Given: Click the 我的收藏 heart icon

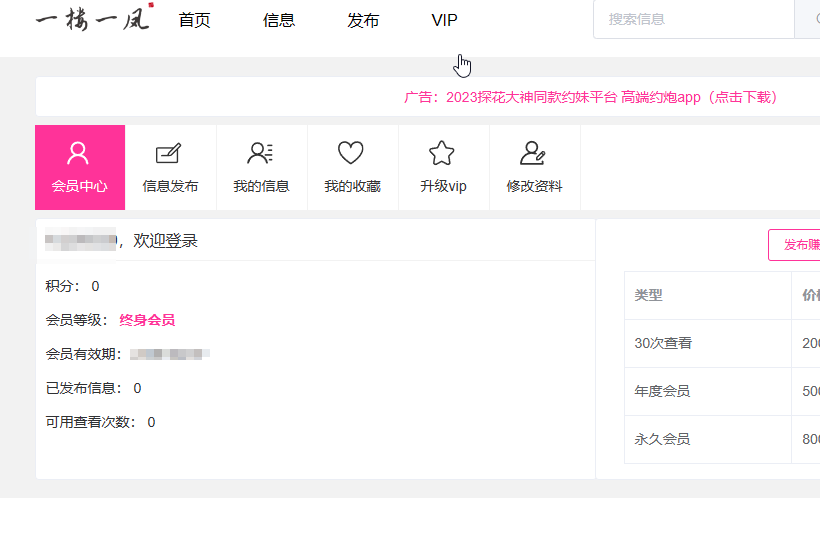Looking at the screenshot, I should [350, 153].
